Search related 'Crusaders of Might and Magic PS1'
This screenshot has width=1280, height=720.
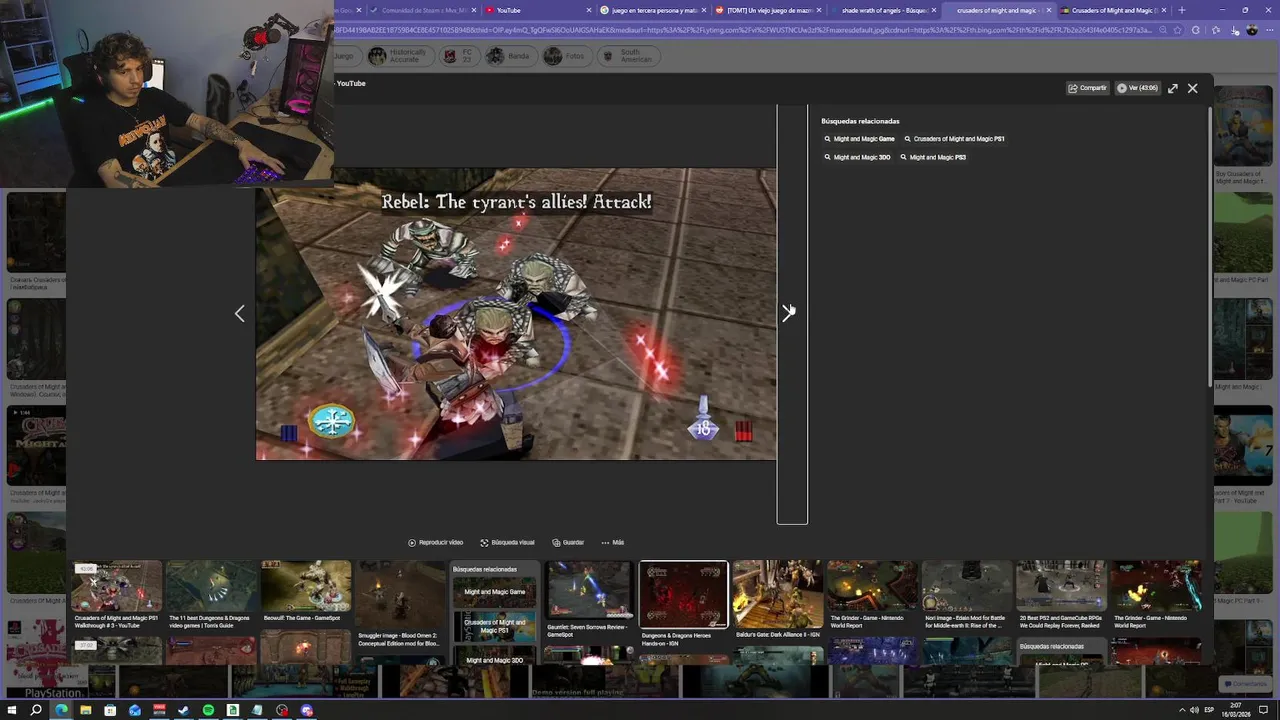coord(954,139)
